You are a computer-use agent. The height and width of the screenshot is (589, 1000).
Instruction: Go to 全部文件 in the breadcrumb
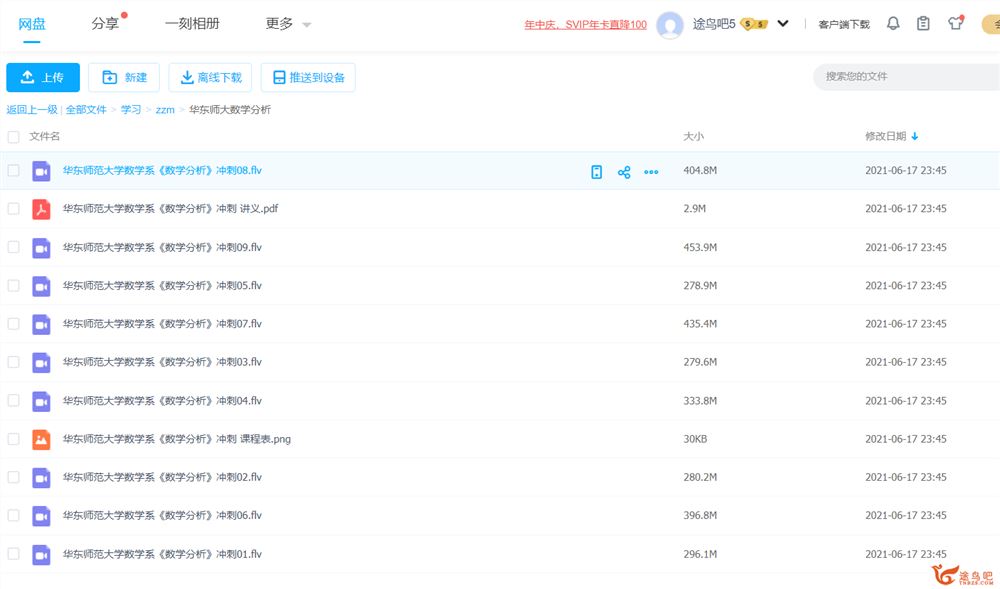[86, 110]
